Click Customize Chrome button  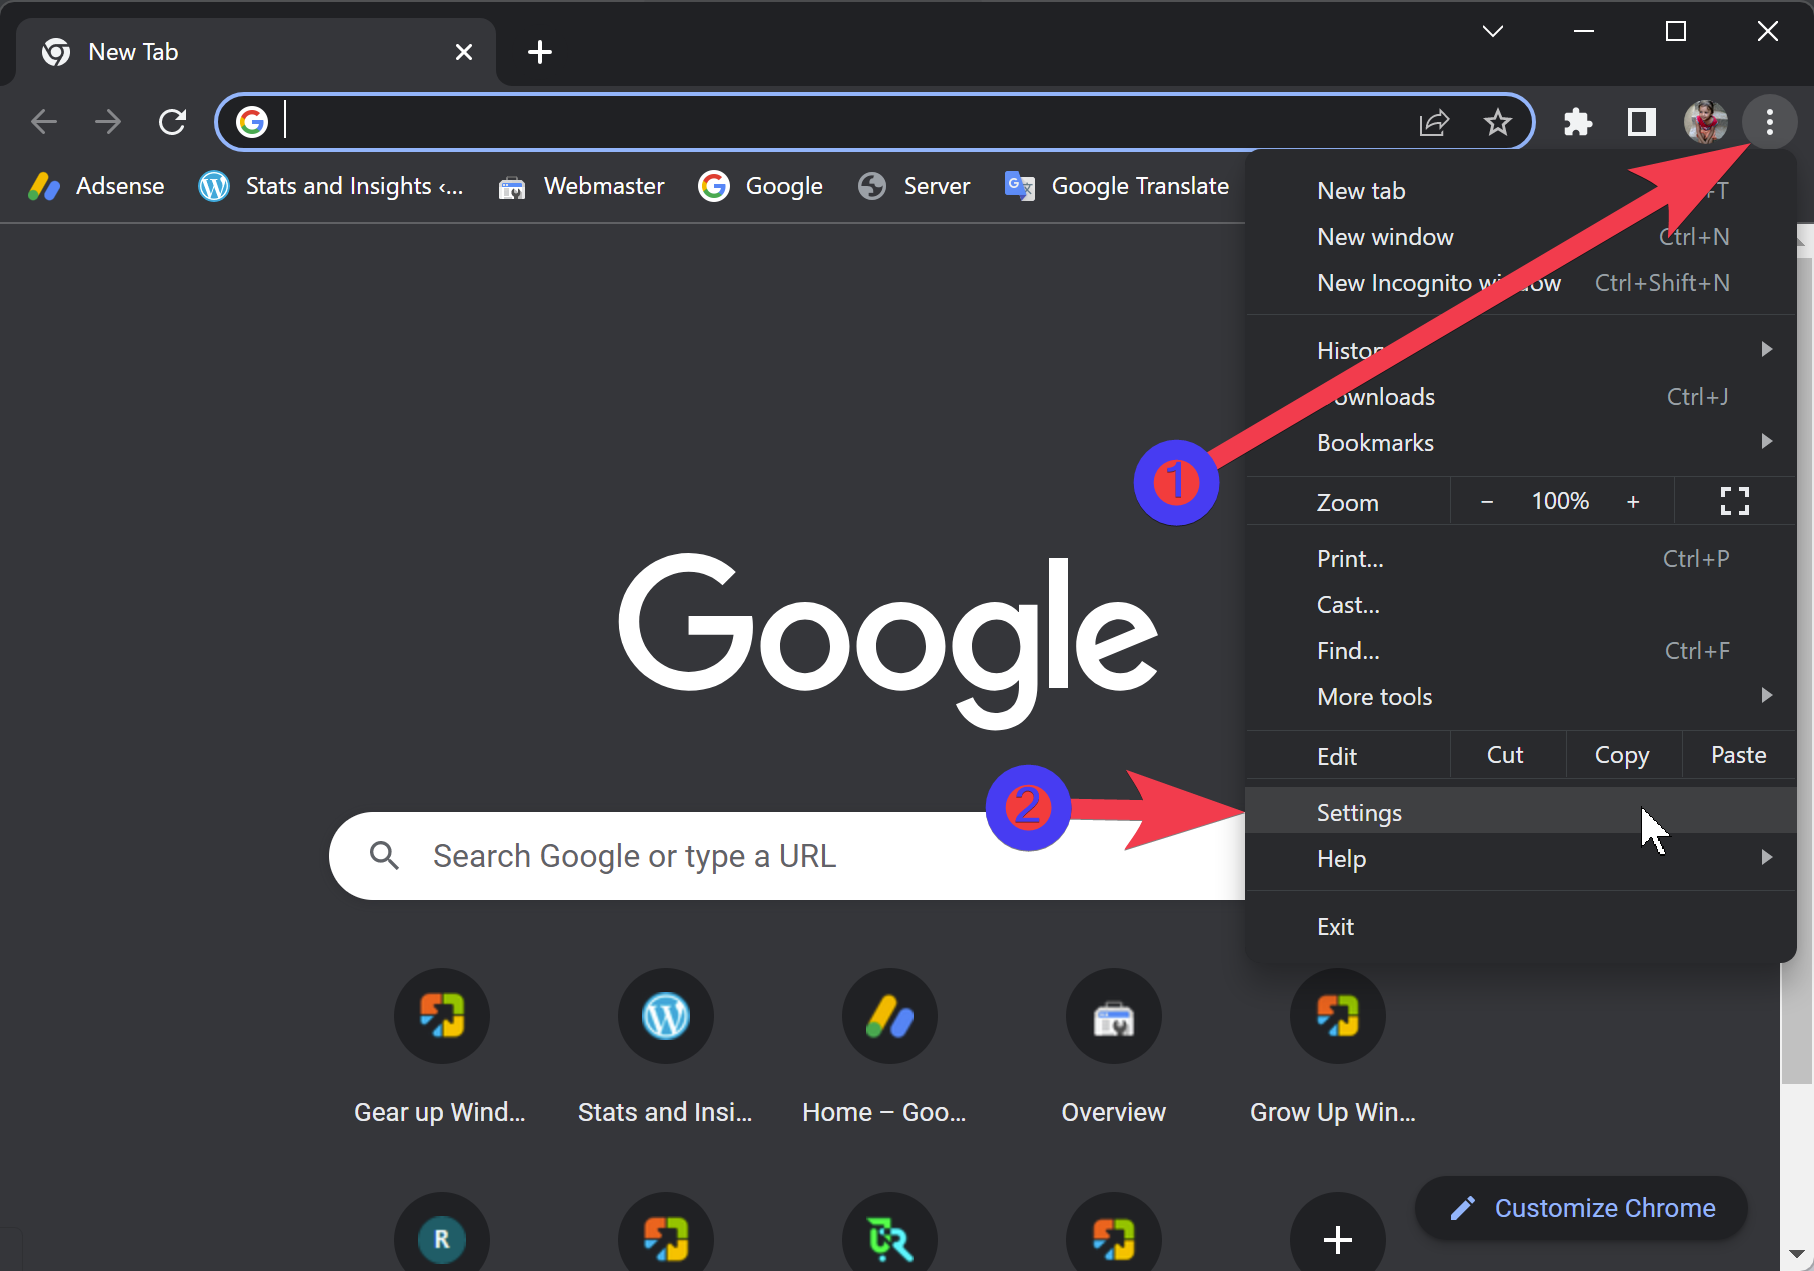[1581, 1208]
